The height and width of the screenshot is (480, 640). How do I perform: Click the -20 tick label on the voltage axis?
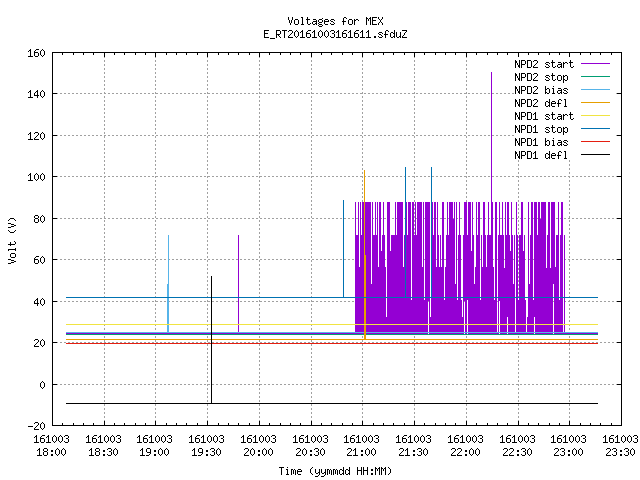(x=36, y=426)
